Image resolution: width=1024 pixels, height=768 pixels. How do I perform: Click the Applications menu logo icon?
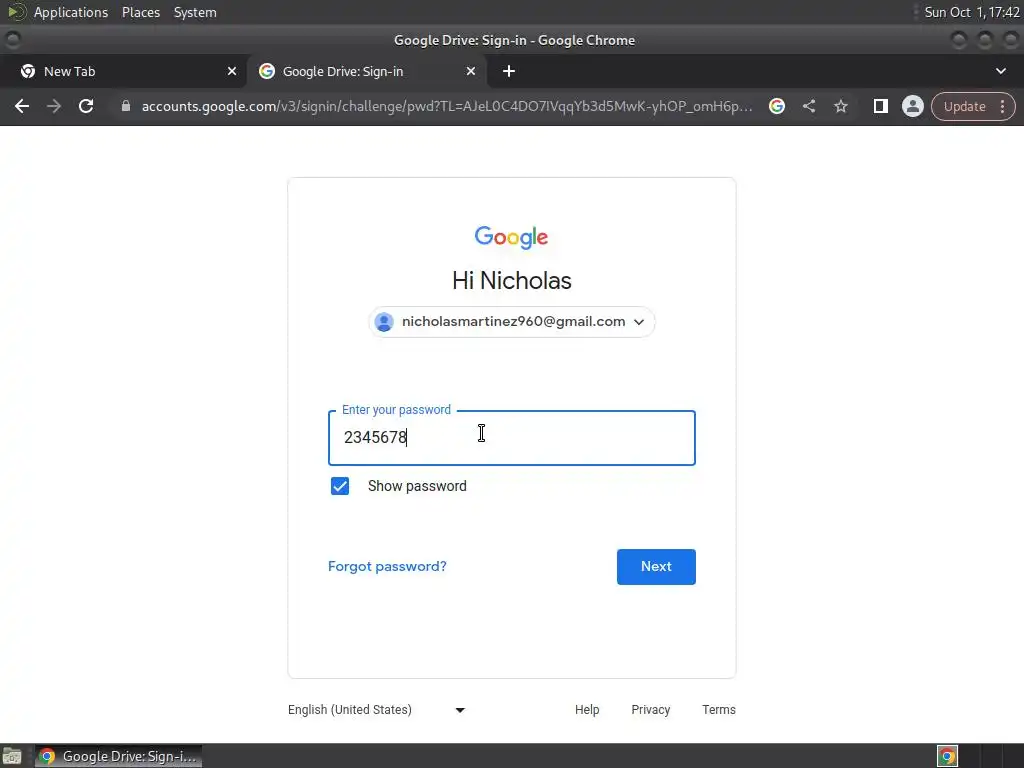click(16, 12)
